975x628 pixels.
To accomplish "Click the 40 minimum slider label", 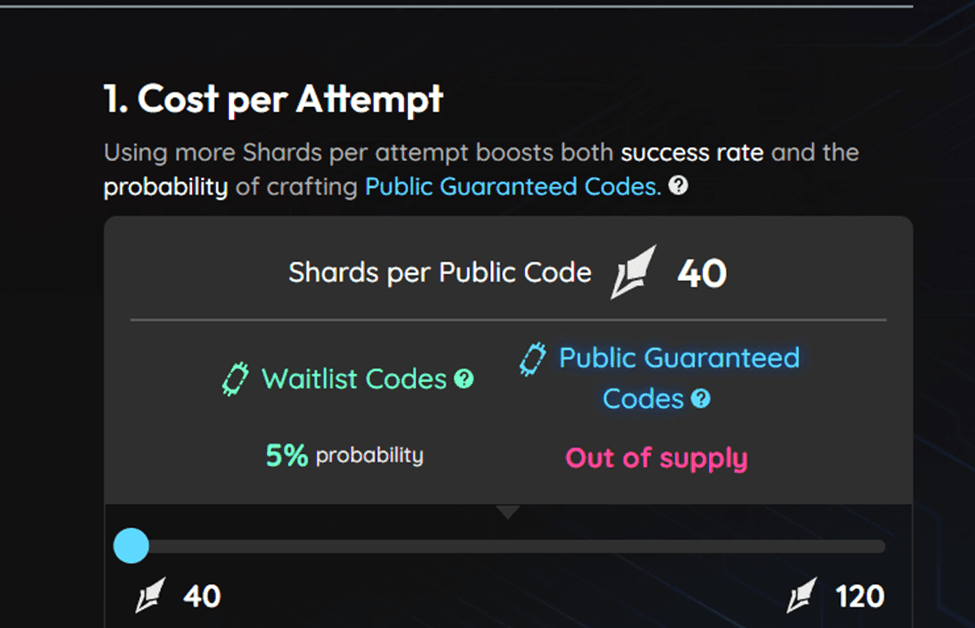I will click(x=202, y=596).
